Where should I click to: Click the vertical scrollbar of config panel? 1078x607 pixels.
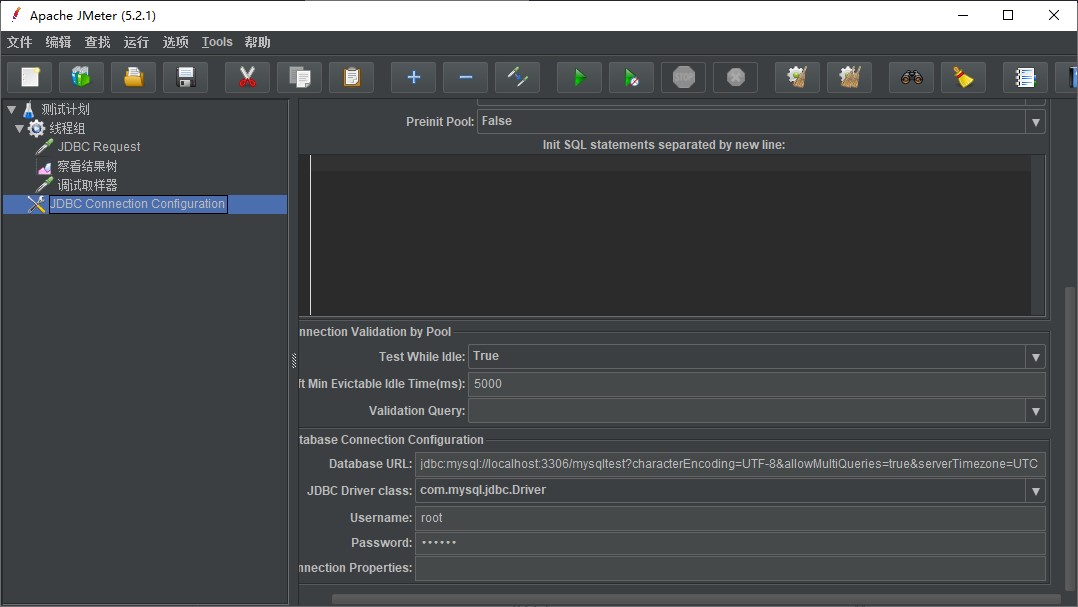(1070, 440)
